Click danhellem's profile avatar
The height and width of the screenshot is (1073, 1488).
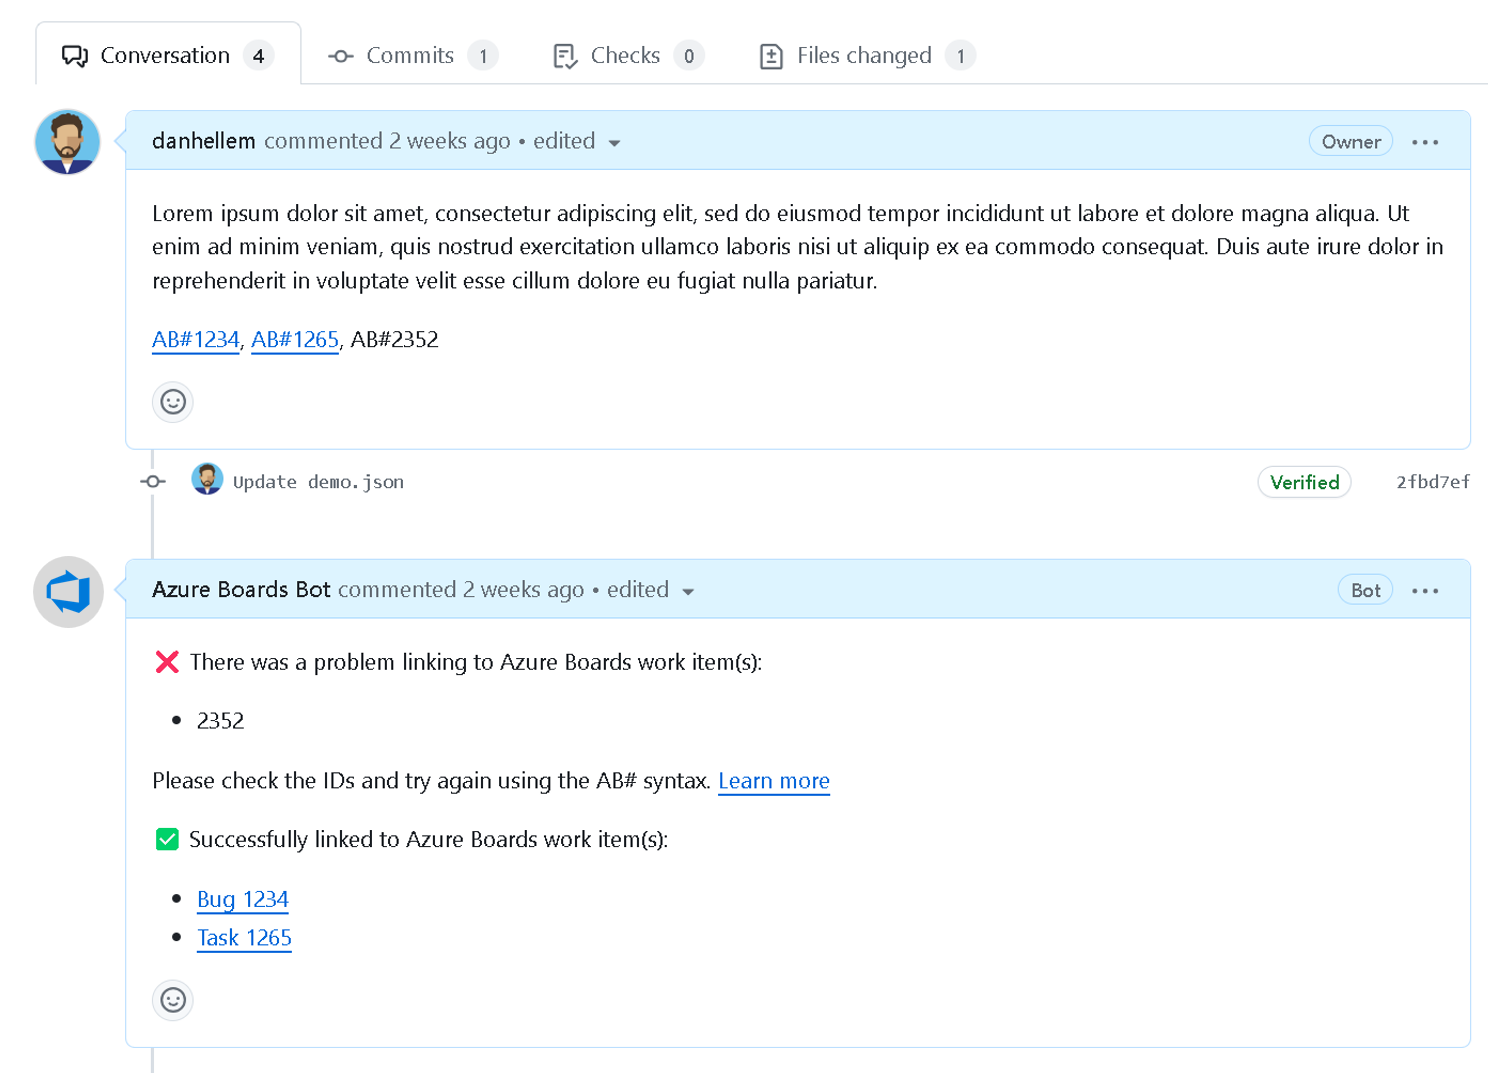tap(66, 142)
